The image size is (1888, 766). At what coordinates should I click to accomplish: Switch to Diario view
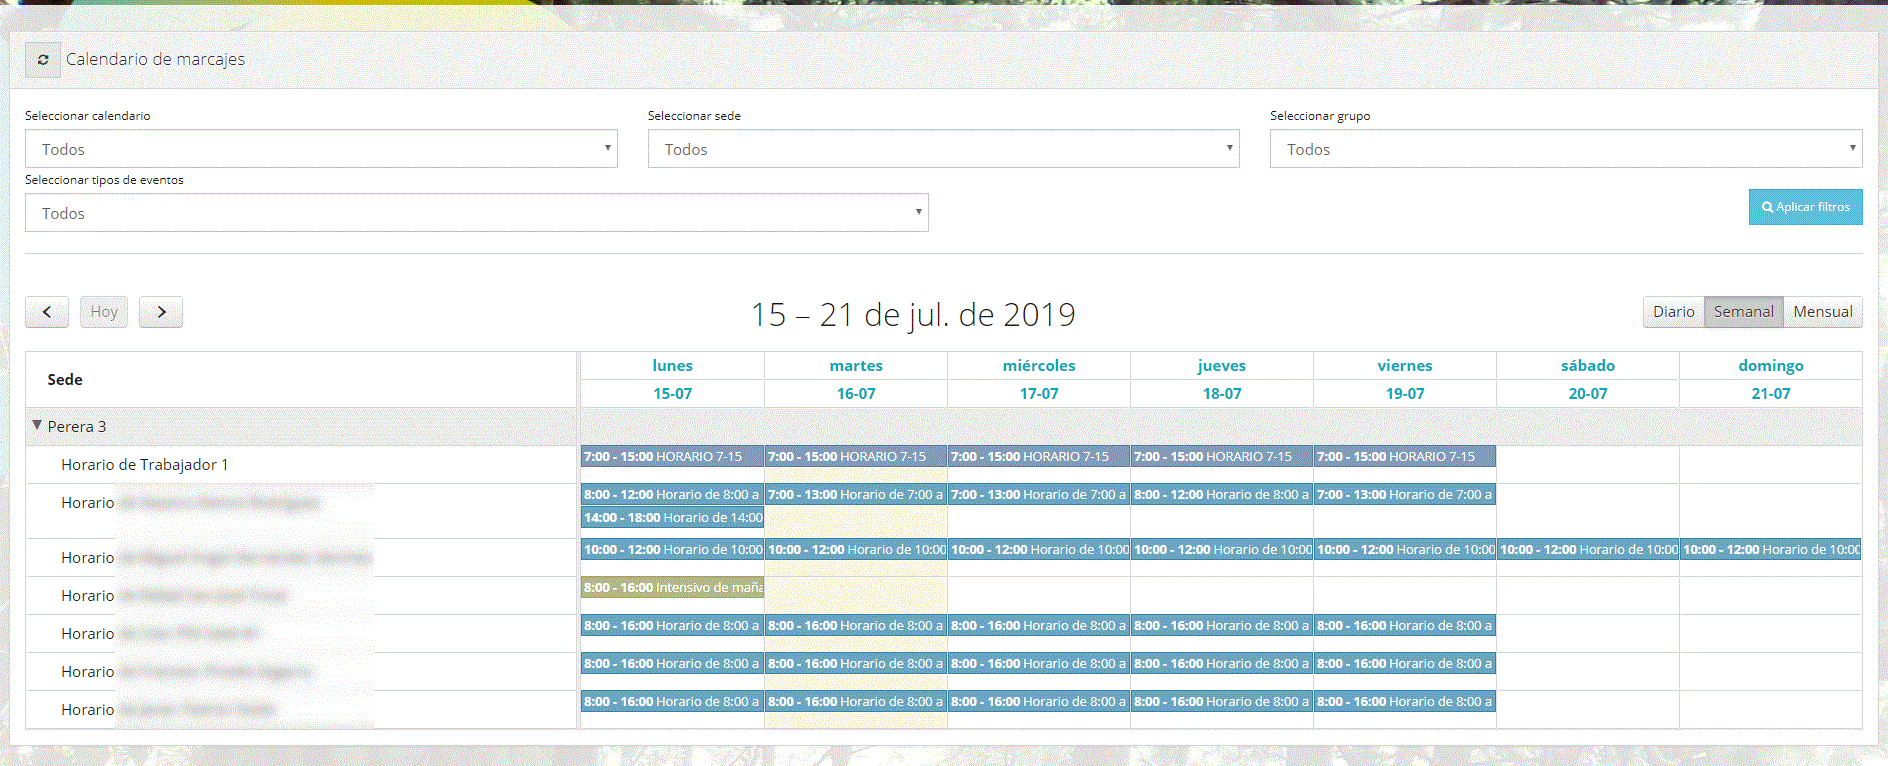(1673, 312)
